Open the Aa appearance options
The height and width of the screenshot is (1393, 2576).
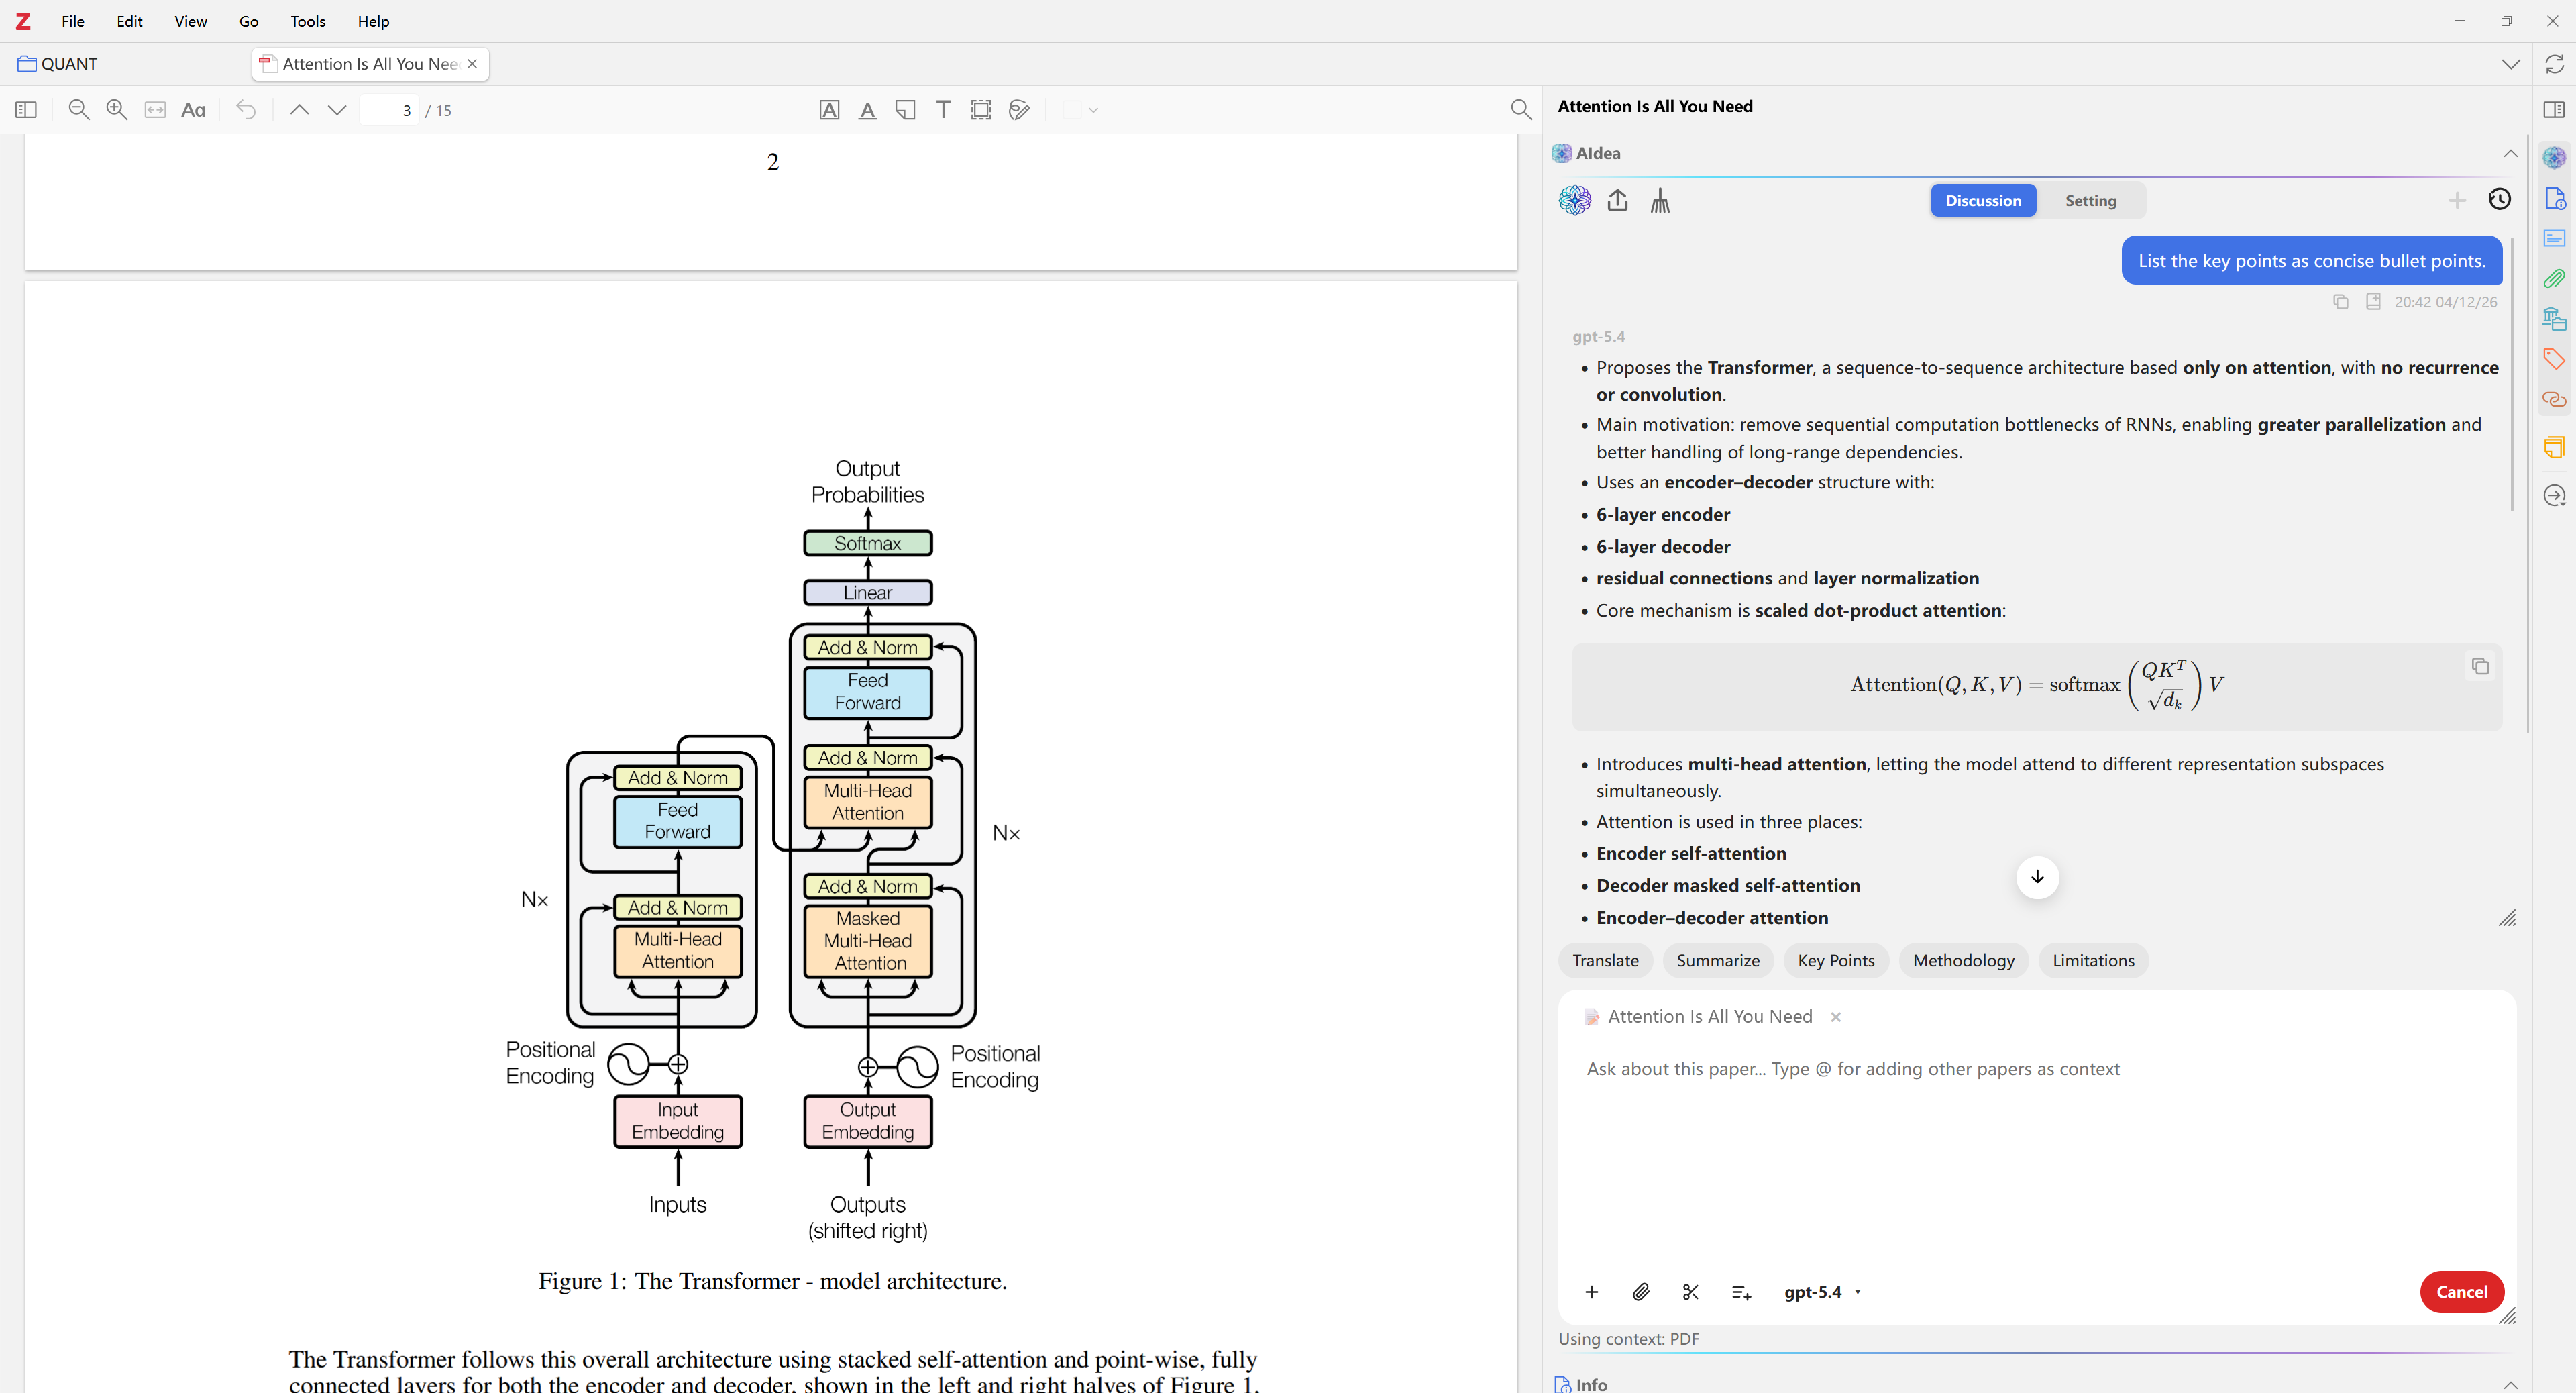click(x=193, y=110)
